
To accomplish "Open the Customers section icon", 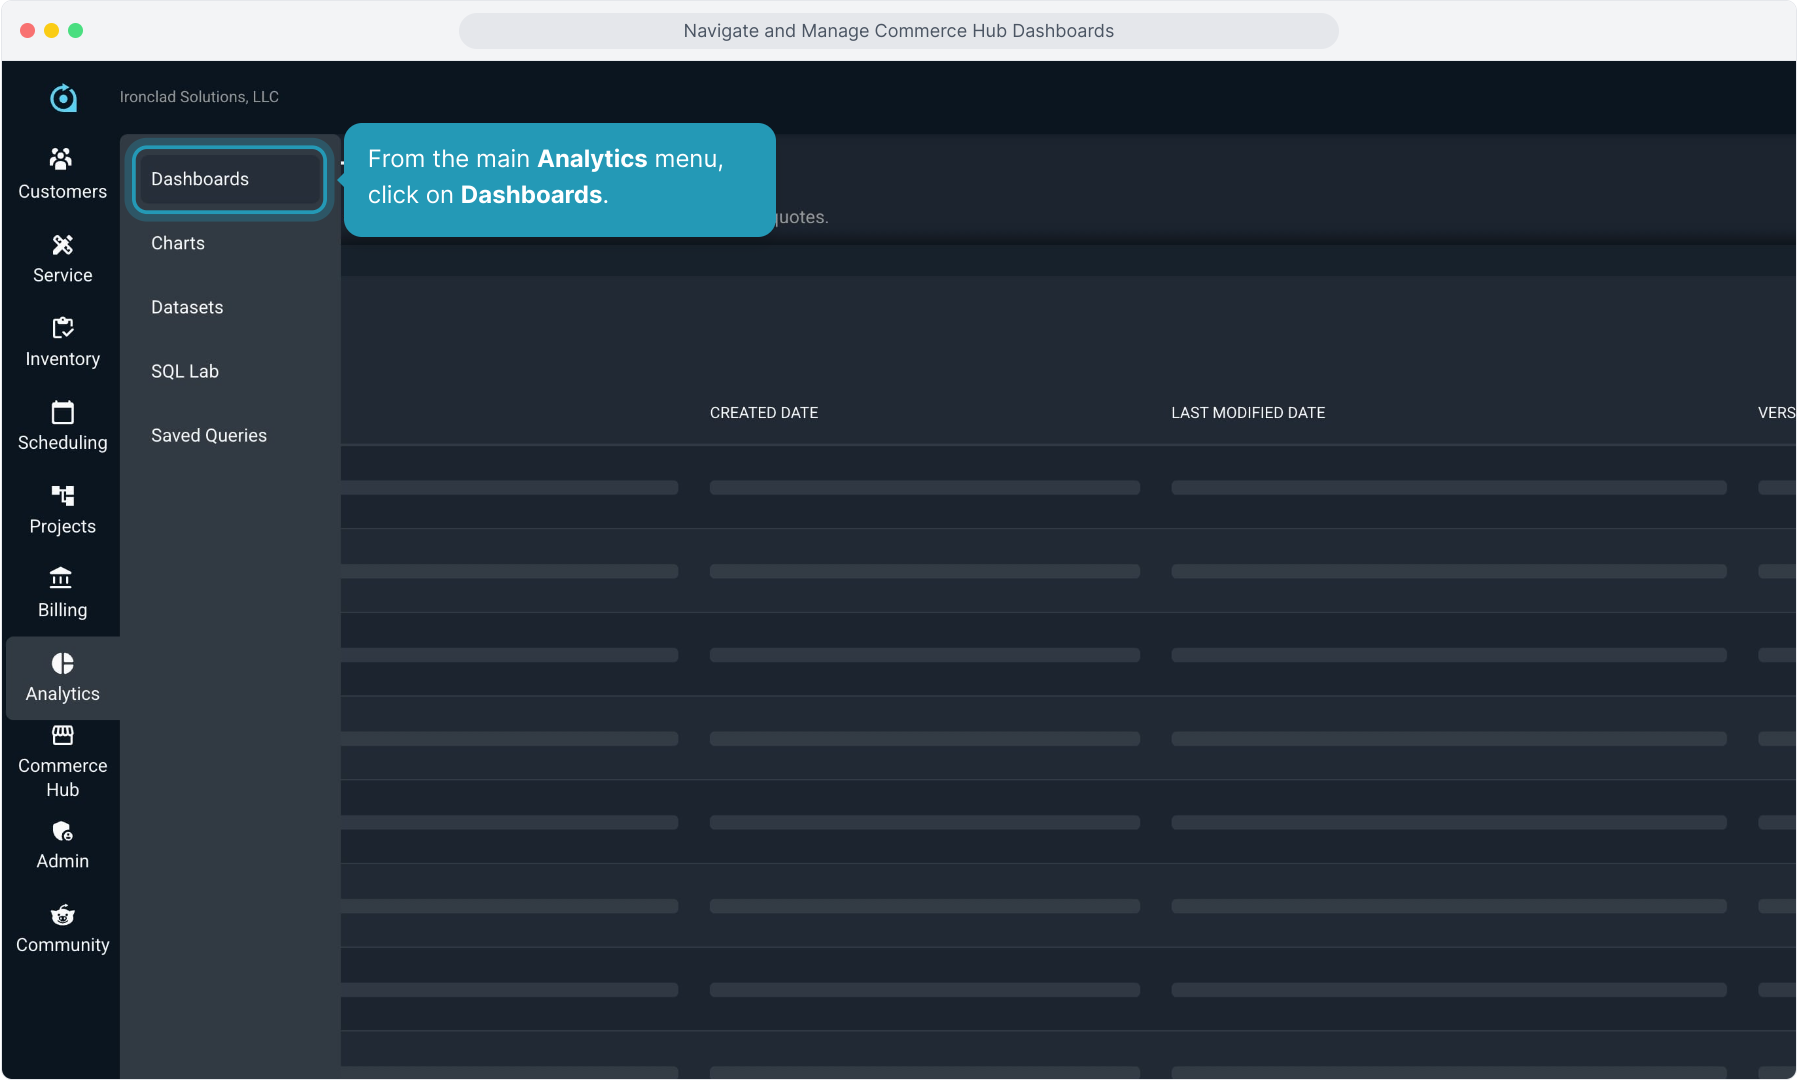I will point(62,159).
